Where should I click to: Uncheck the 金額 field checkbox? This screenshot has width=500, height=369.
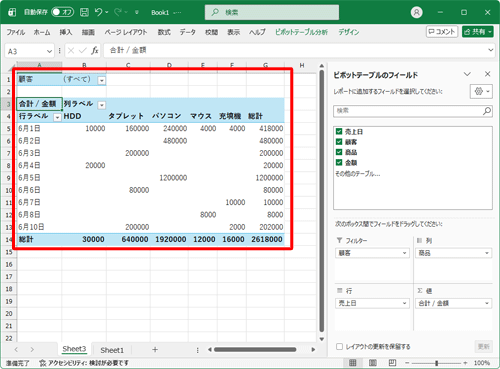339,162
